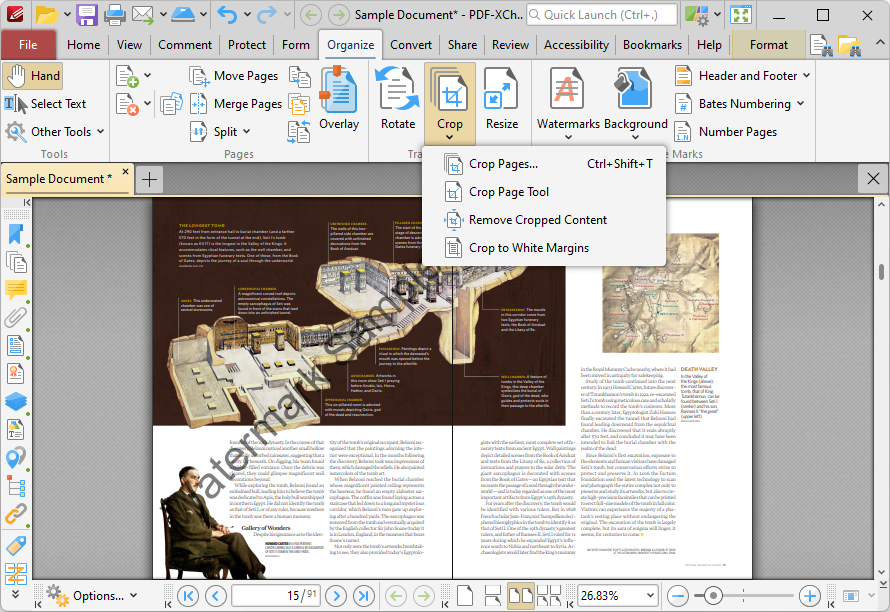The height and width of the screenshot is (612, 890).
Task: Click the Undo icon
Action: [x=227, y=15]
